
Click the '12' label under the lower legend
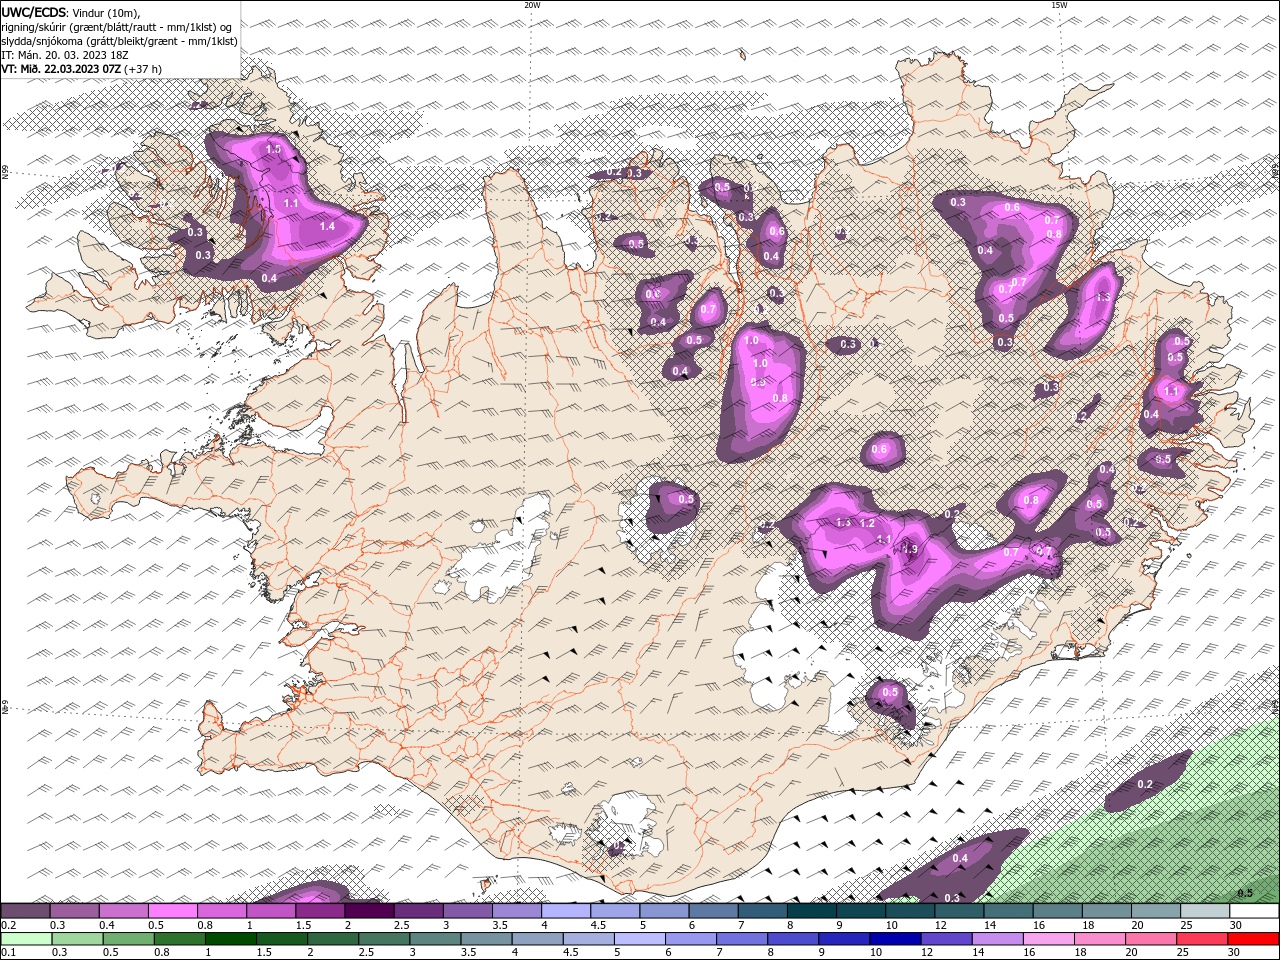926,953
